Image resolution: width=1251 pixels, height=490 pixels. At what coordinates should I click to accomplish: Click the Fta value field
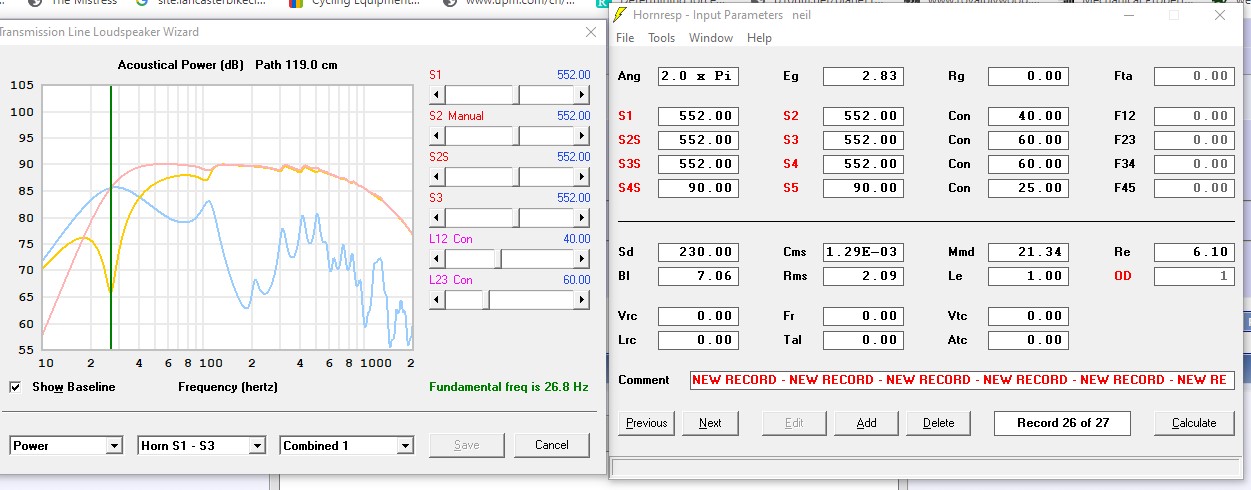click(x=1194, y=76)
